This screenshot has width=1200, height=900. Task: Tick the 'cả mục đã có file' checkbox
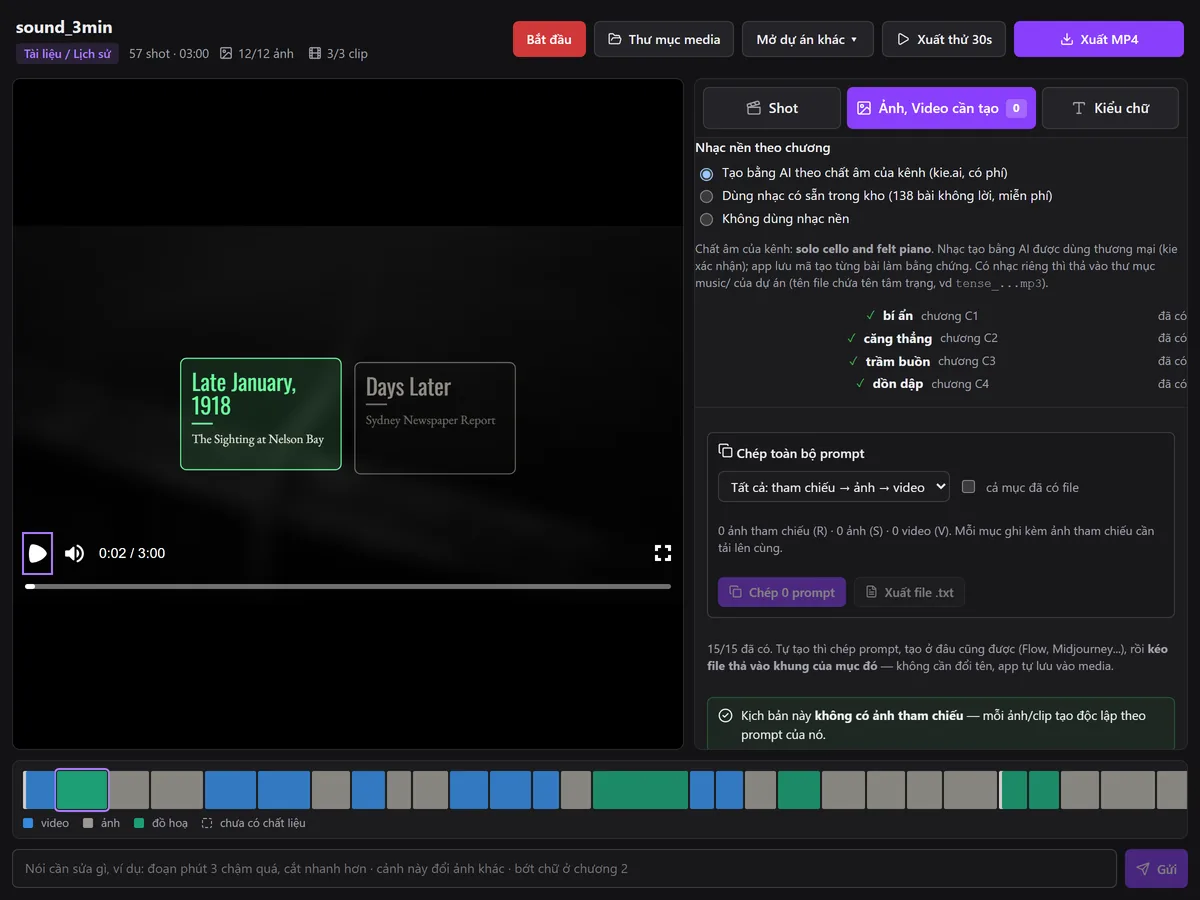pyautogui.click(x=968, y=487)
